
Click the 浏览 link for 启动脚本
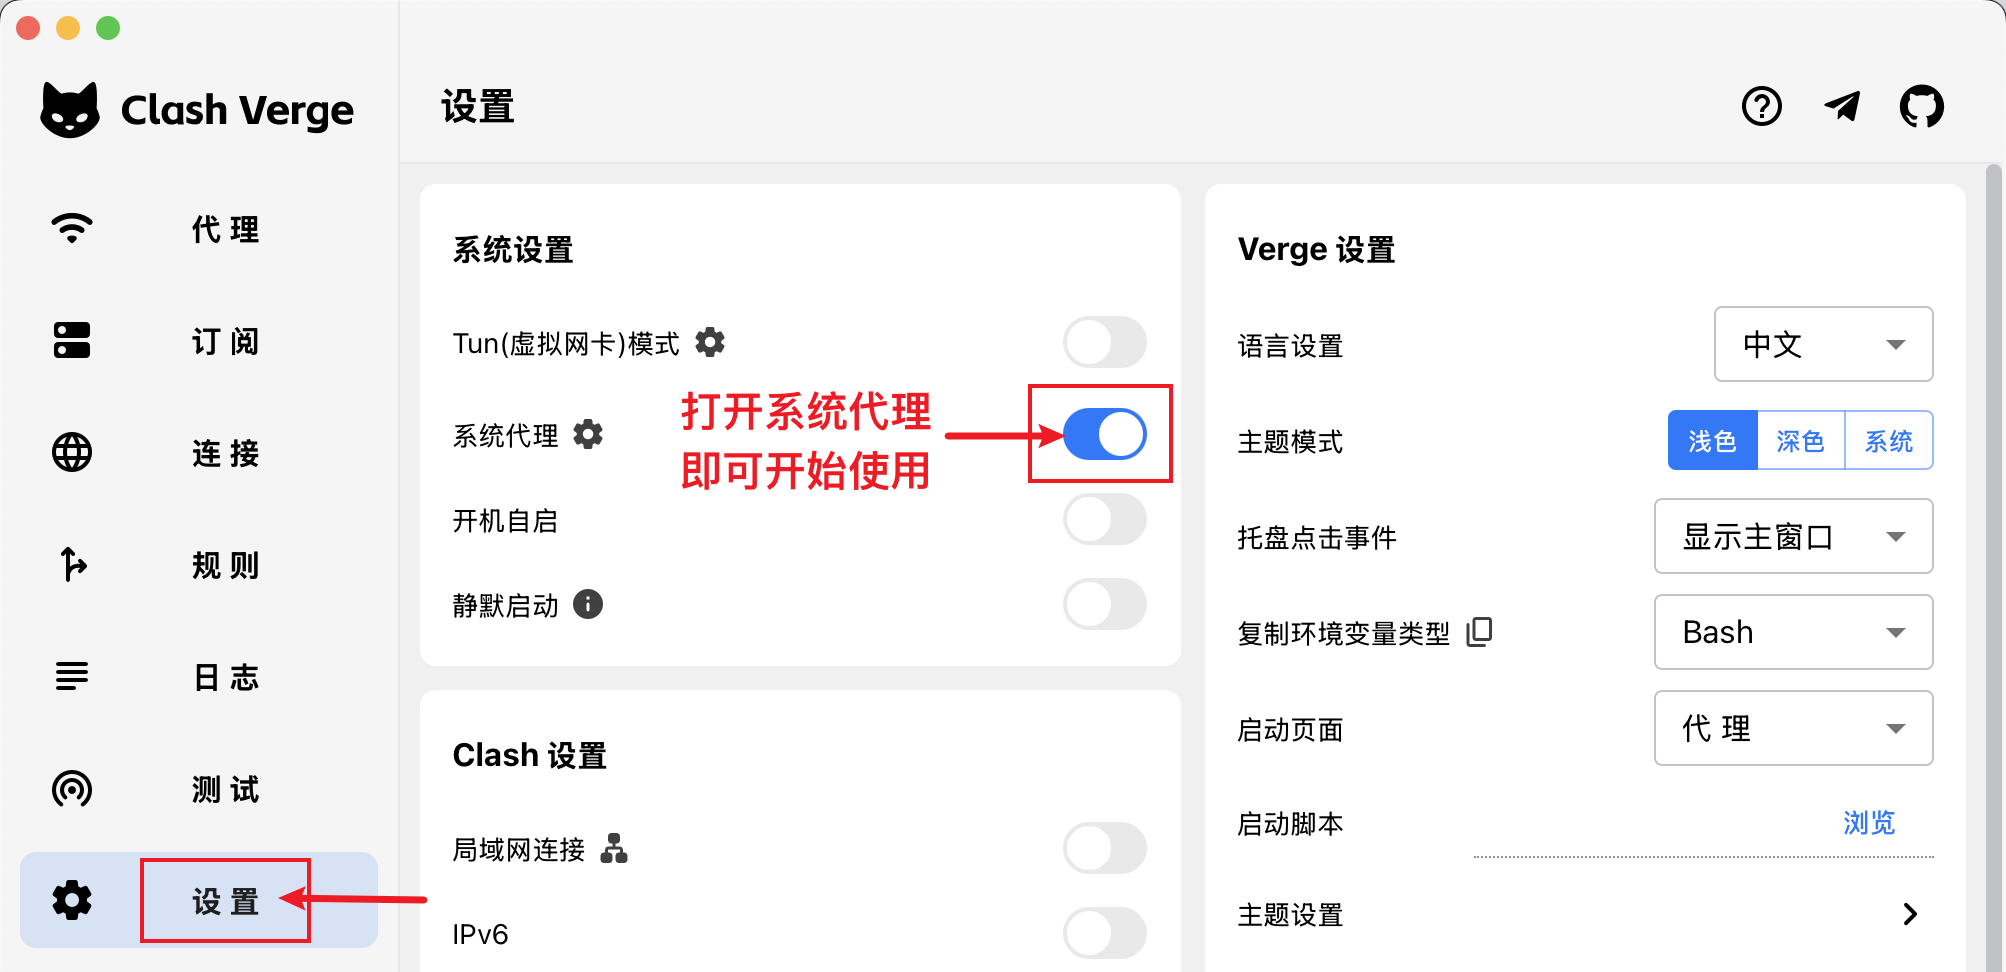point(1867,822)
